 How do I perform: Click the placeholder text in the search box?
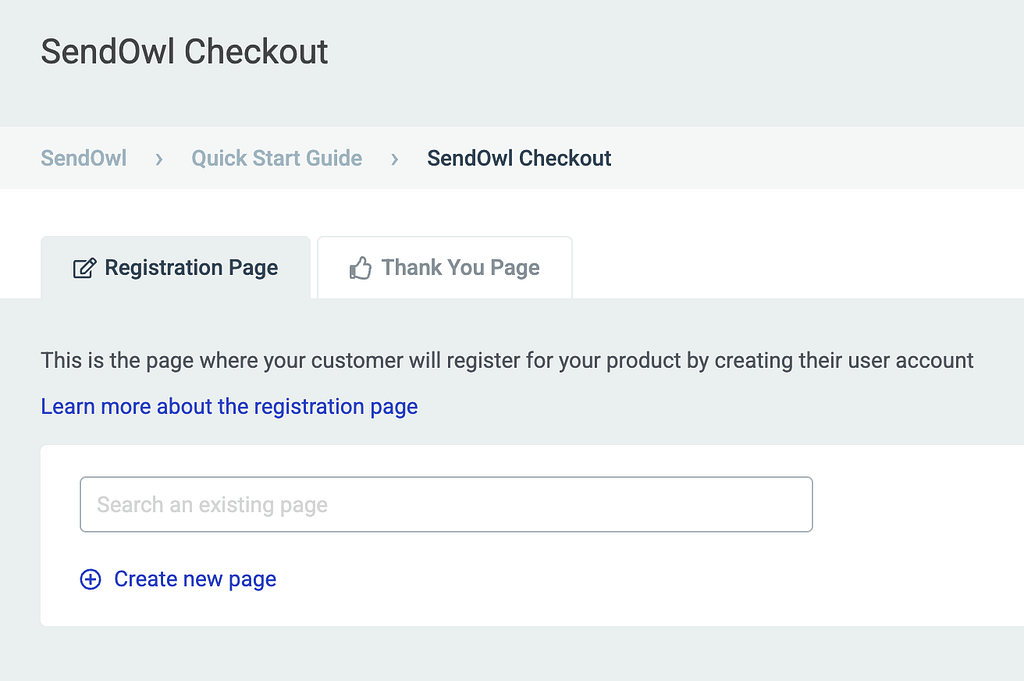click(x=212, y=505)
